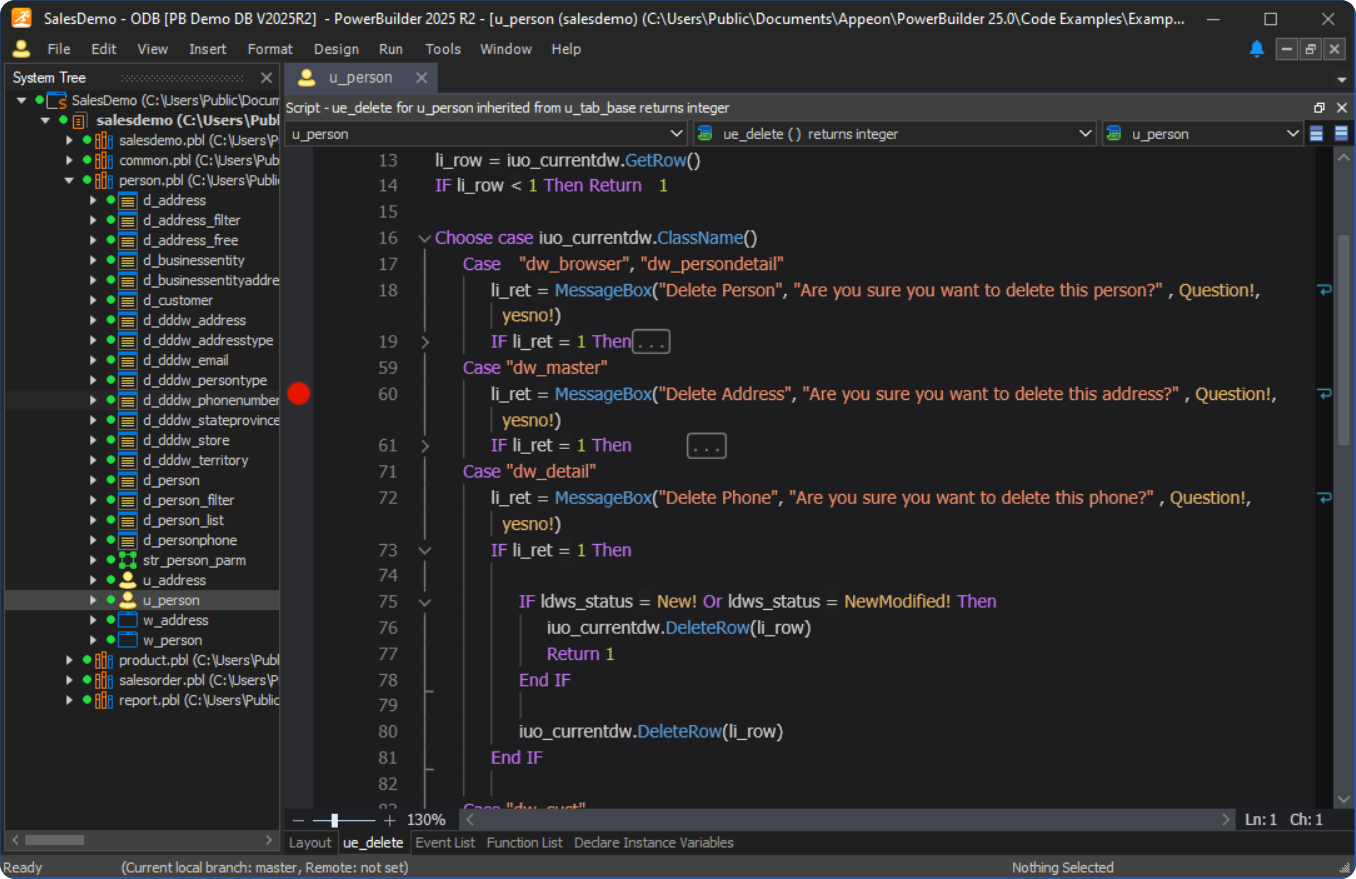Screen dimensions: 1356x879
Task: Expand the d_address_filter tree node
Action: 94,220
